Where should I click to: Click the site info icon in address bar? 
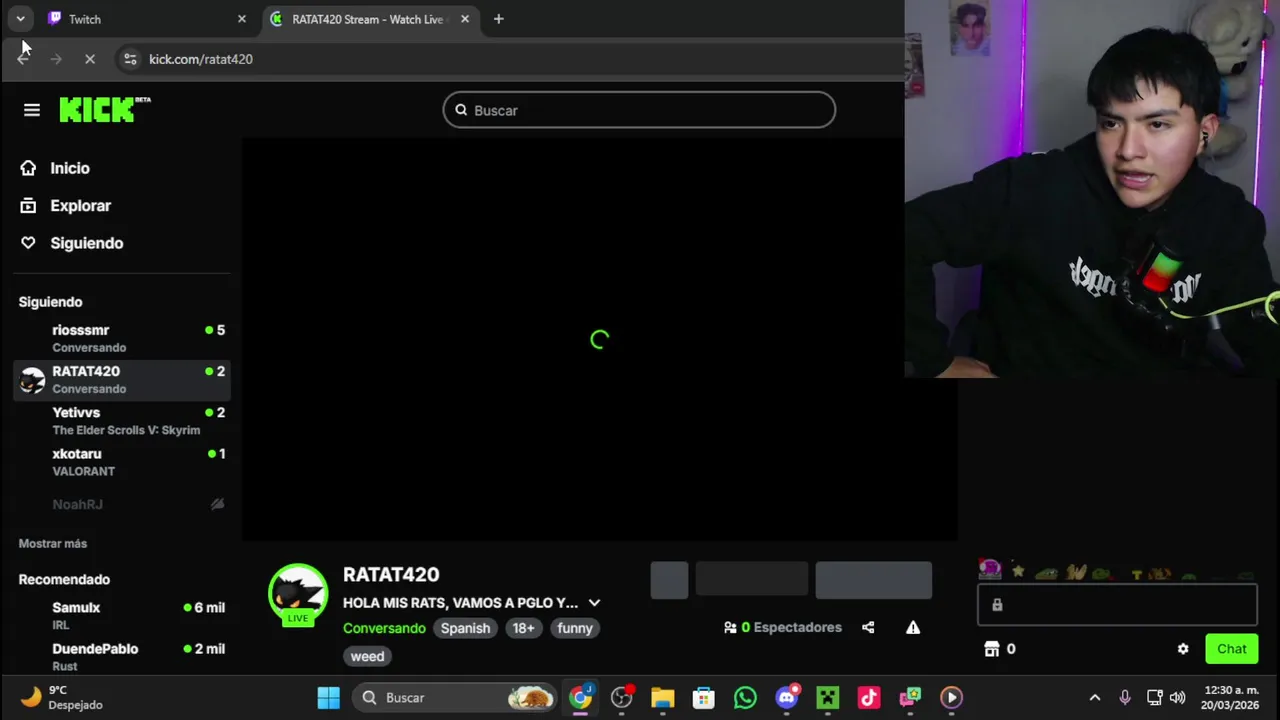[x=130, y=59]
